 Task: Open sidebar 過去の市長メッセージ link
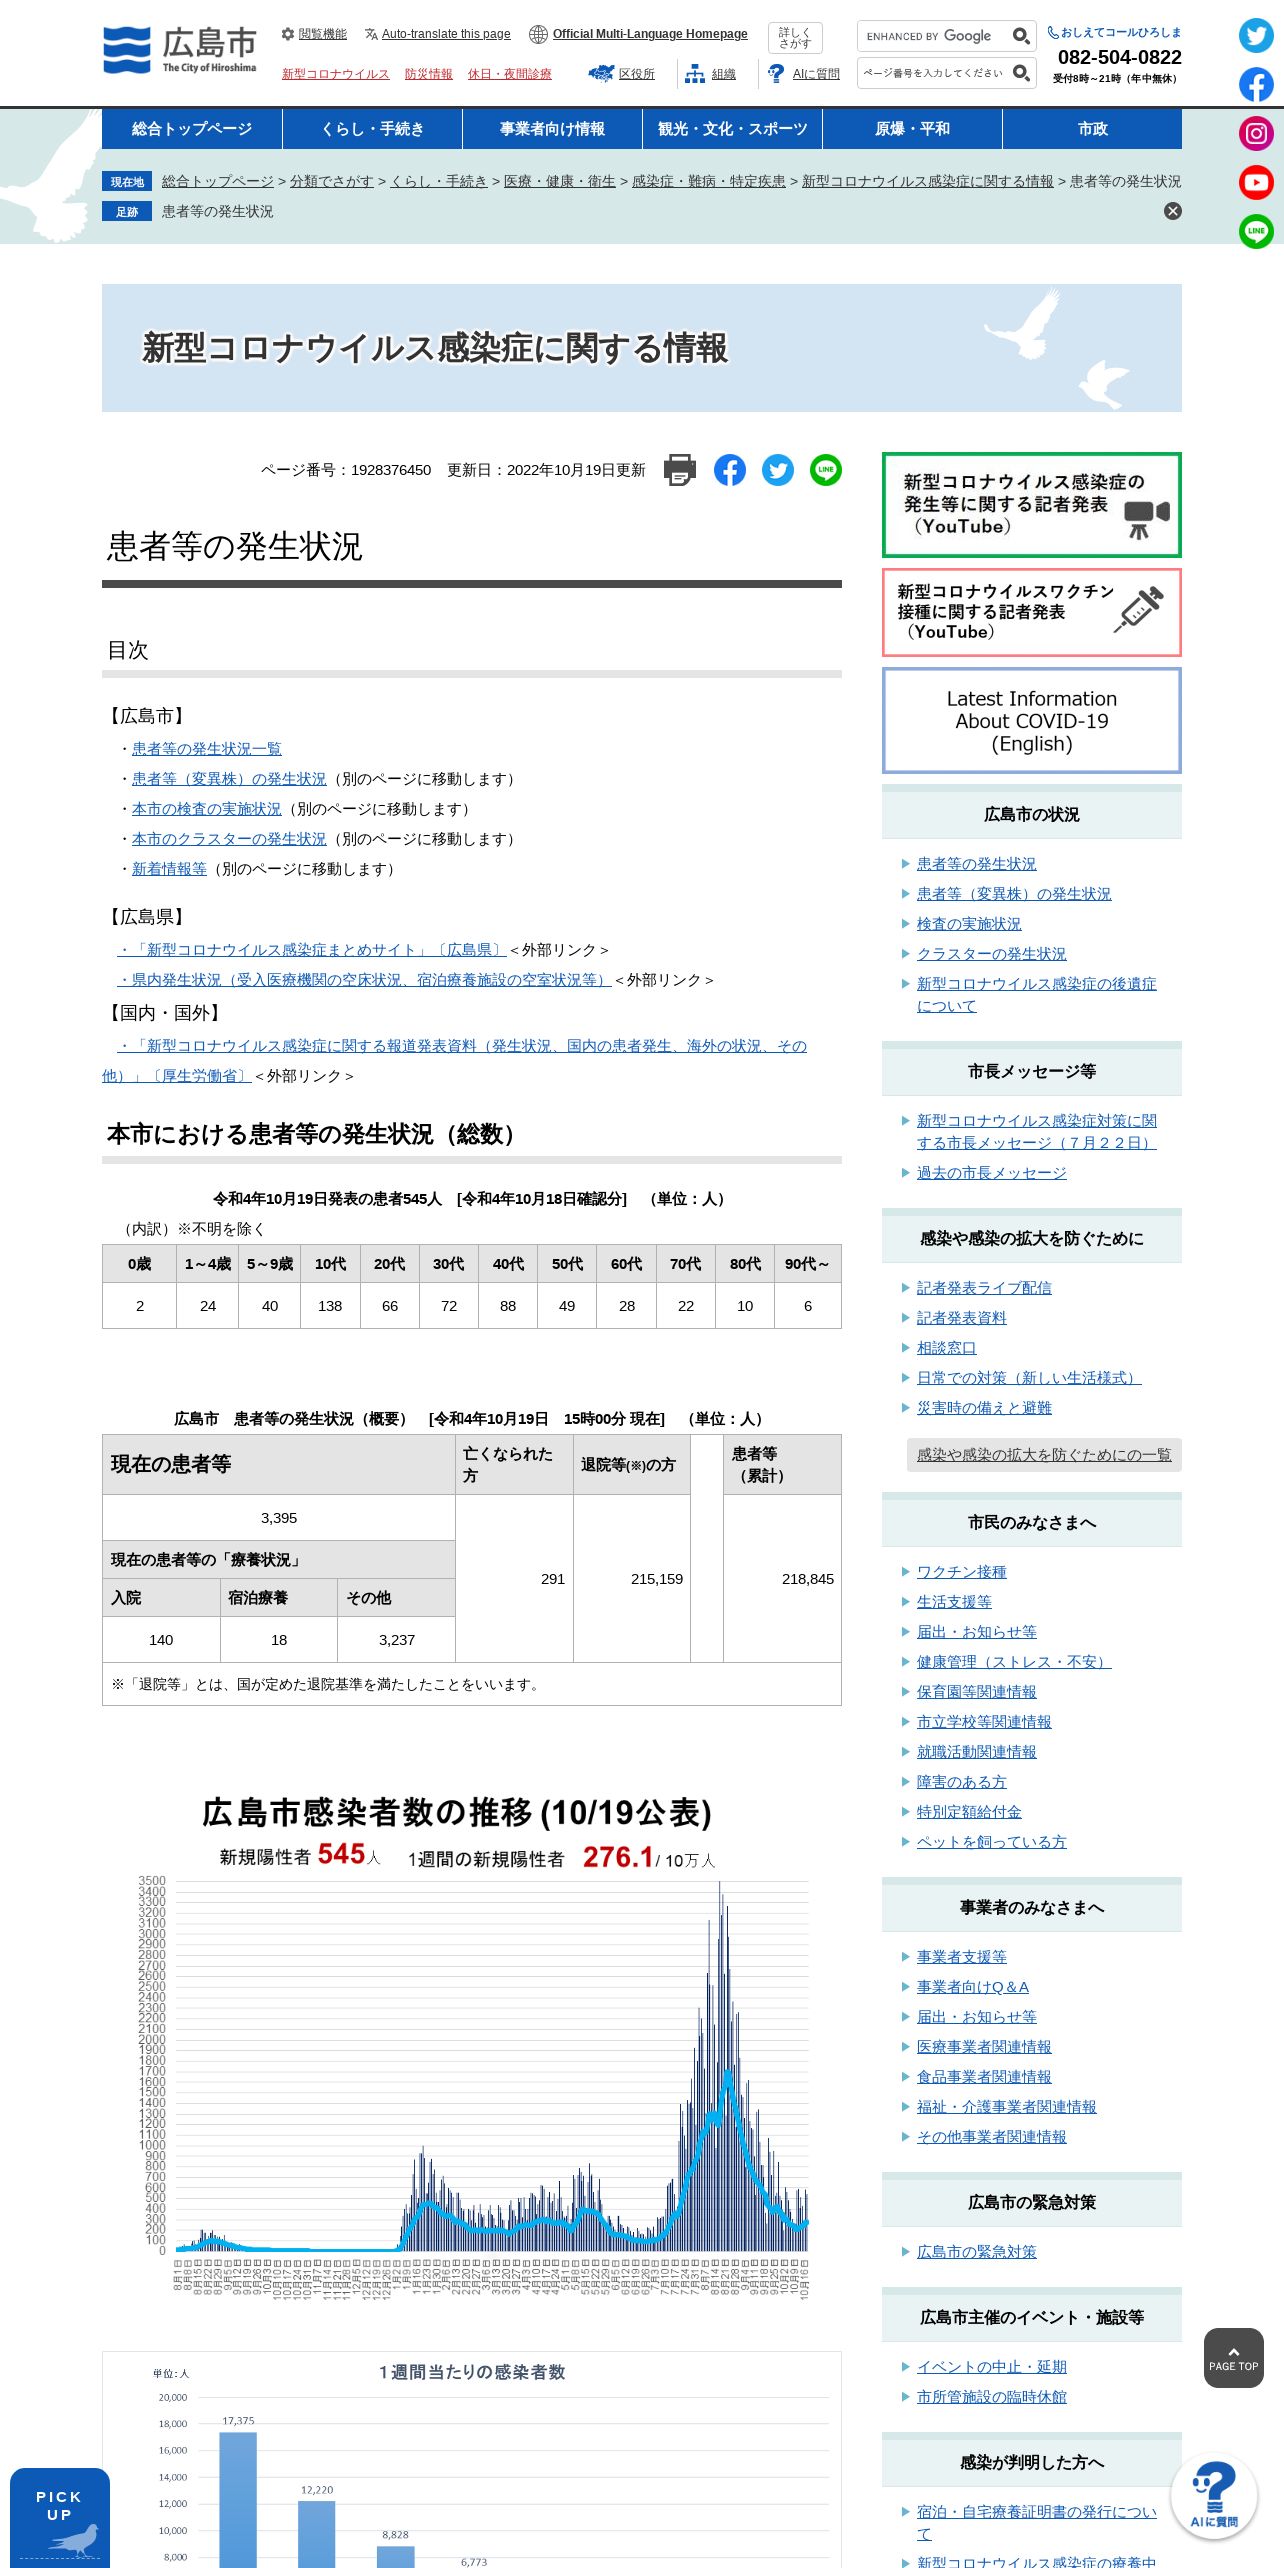(x=992, y=1173)
